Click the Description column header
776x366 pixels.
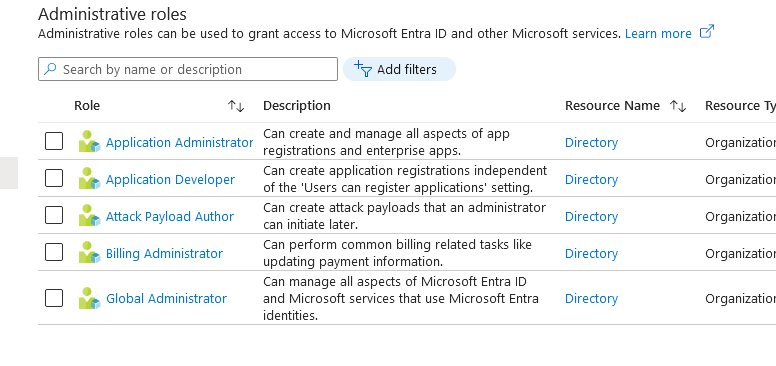coord(296,106)
